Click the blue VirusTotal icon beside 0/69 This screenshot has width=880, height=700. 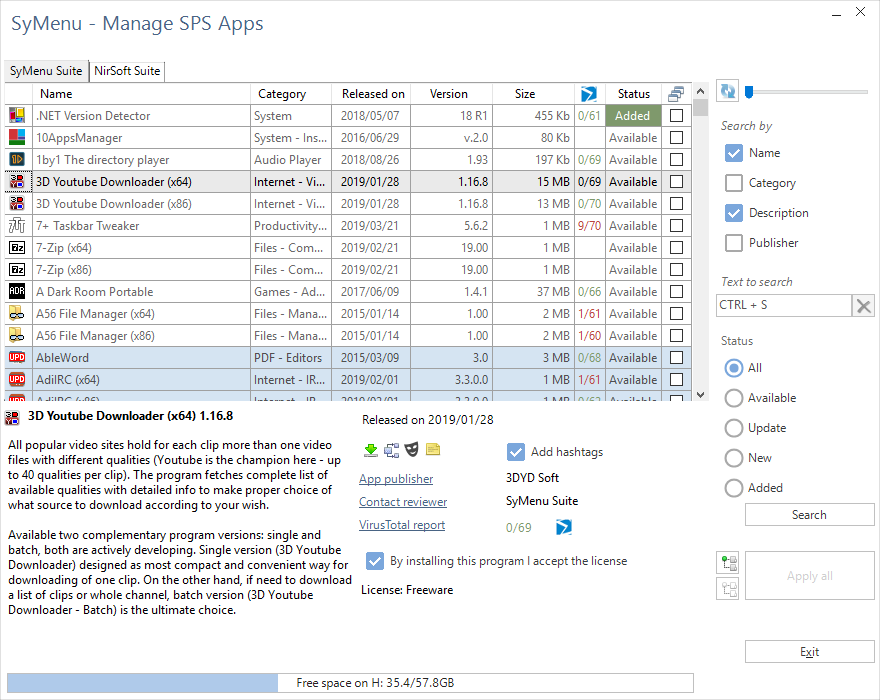pos(563,527)
